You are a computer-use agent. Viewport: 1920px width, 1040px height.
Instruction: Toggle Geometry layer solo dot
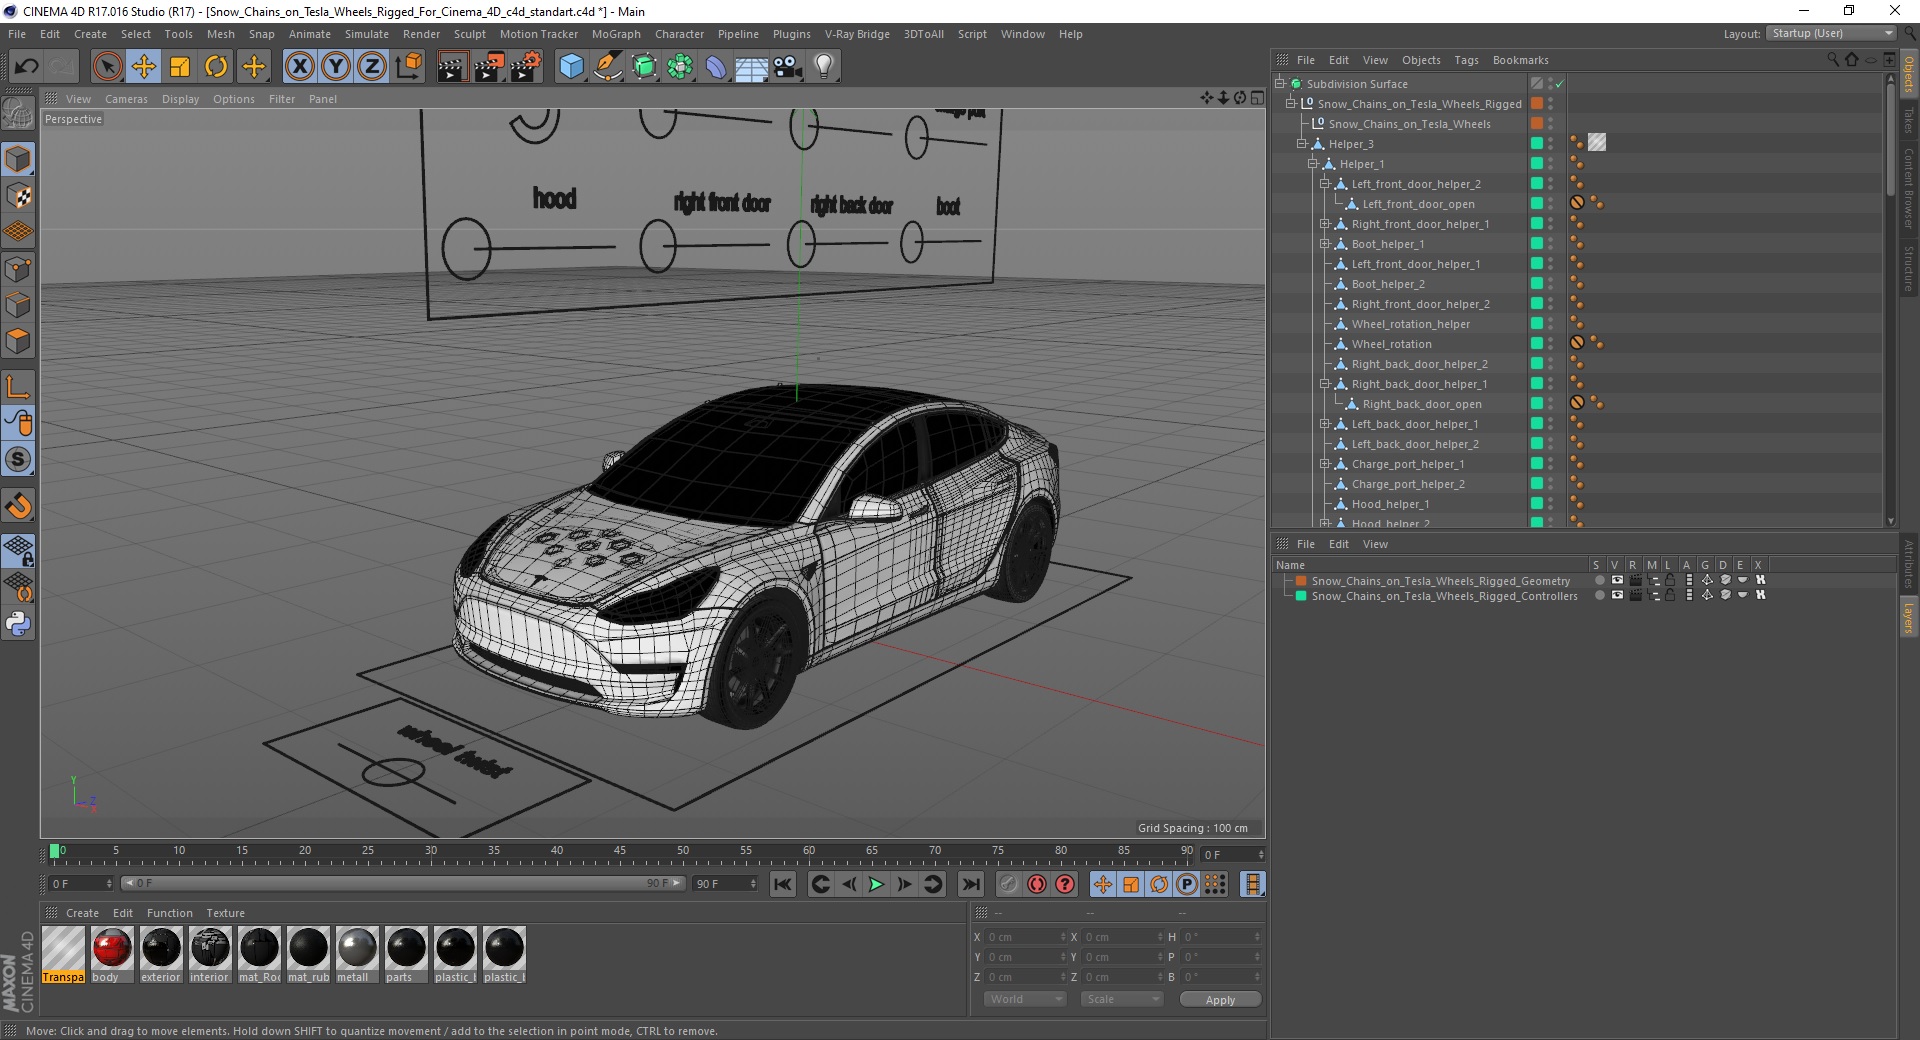tap(1599, 581)
